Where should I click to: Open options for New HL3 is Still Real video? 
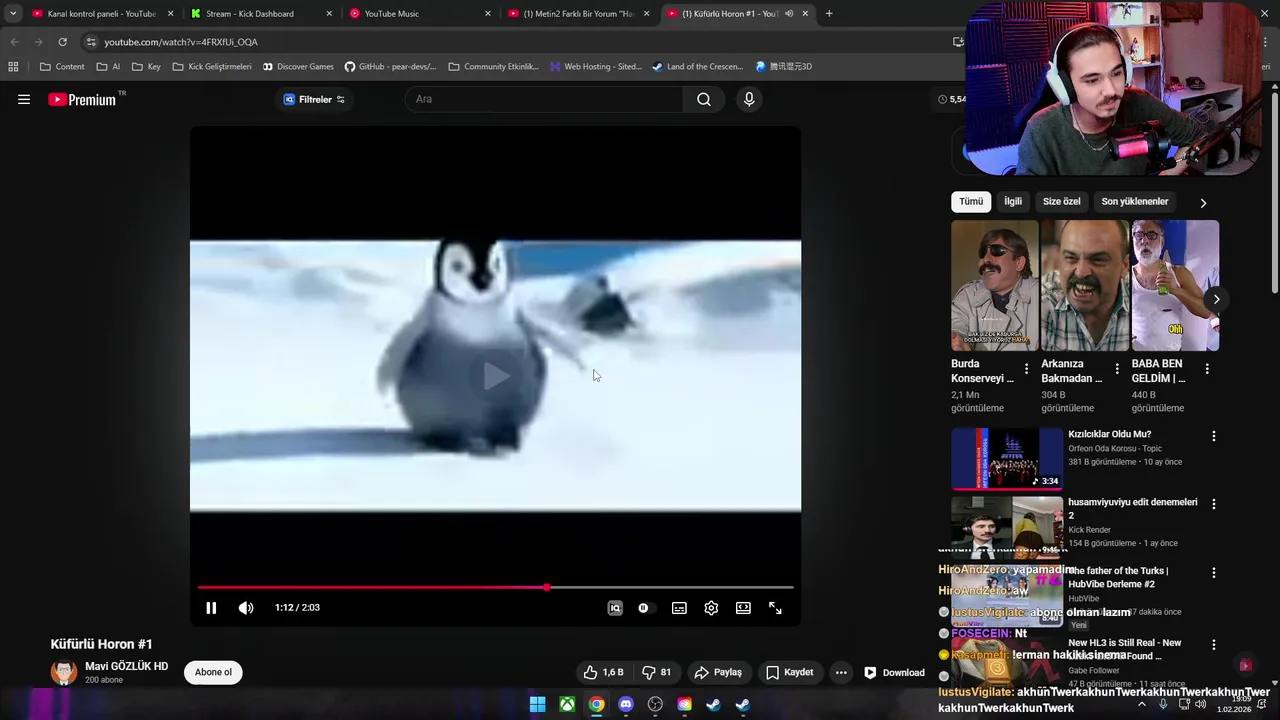click(1214, 645)
